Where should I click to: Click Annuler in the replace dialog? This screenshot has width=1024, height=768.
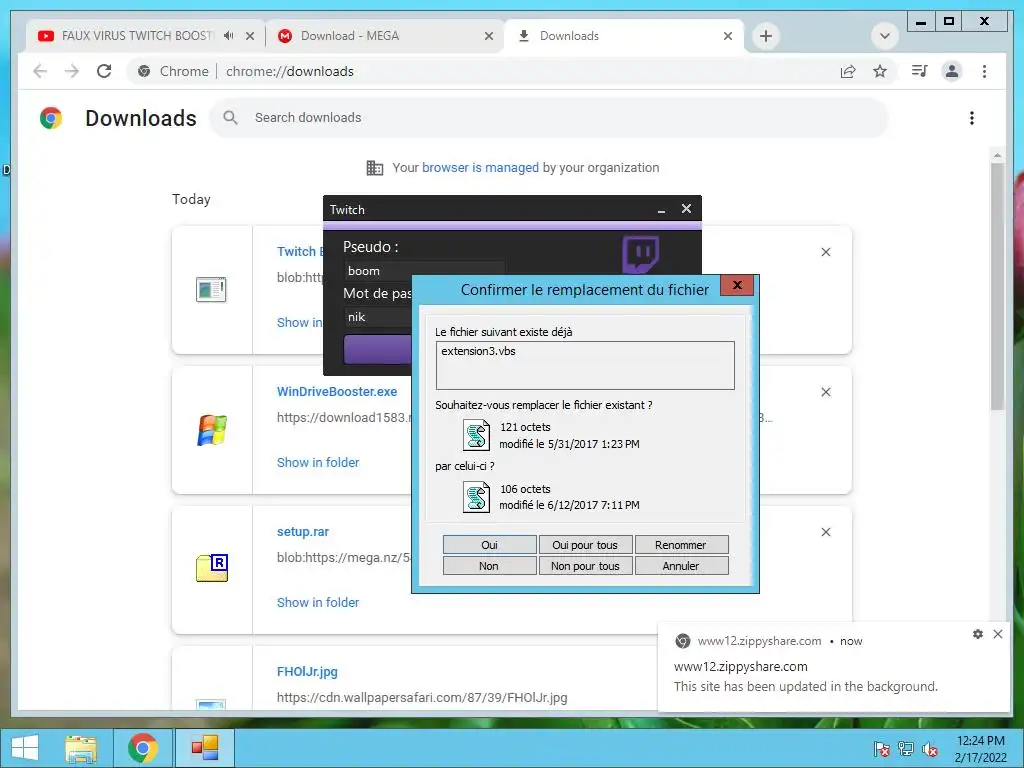(681, 566)
